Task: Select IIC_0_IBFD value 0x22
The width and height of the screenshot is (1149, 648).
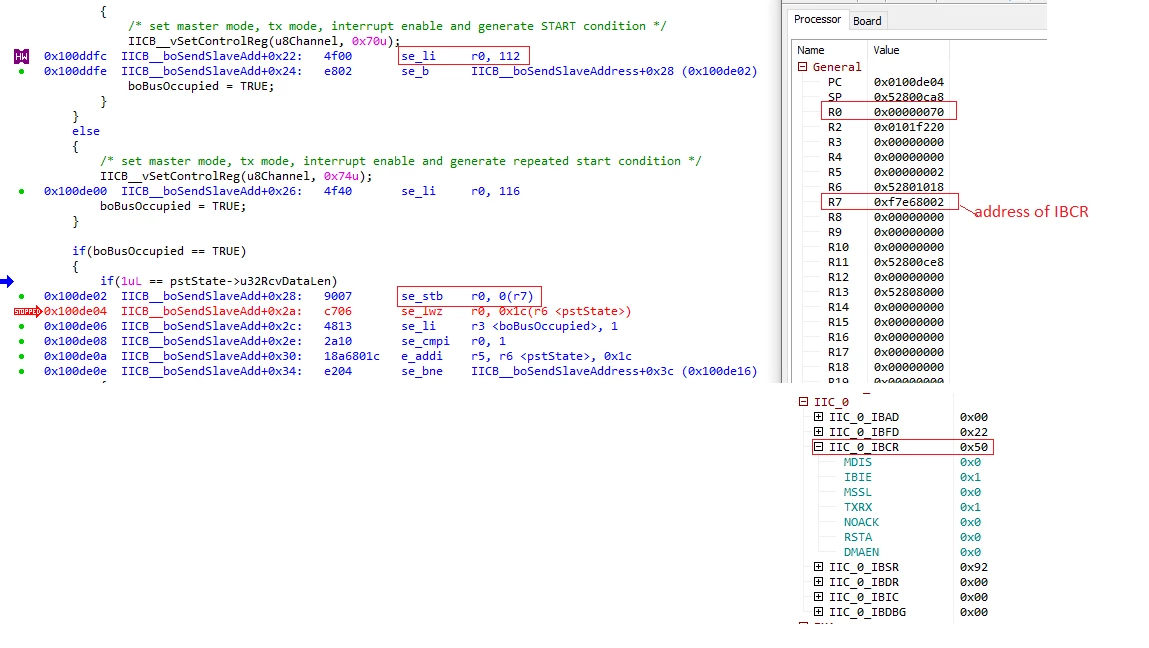Action: (x=973, y=432)
